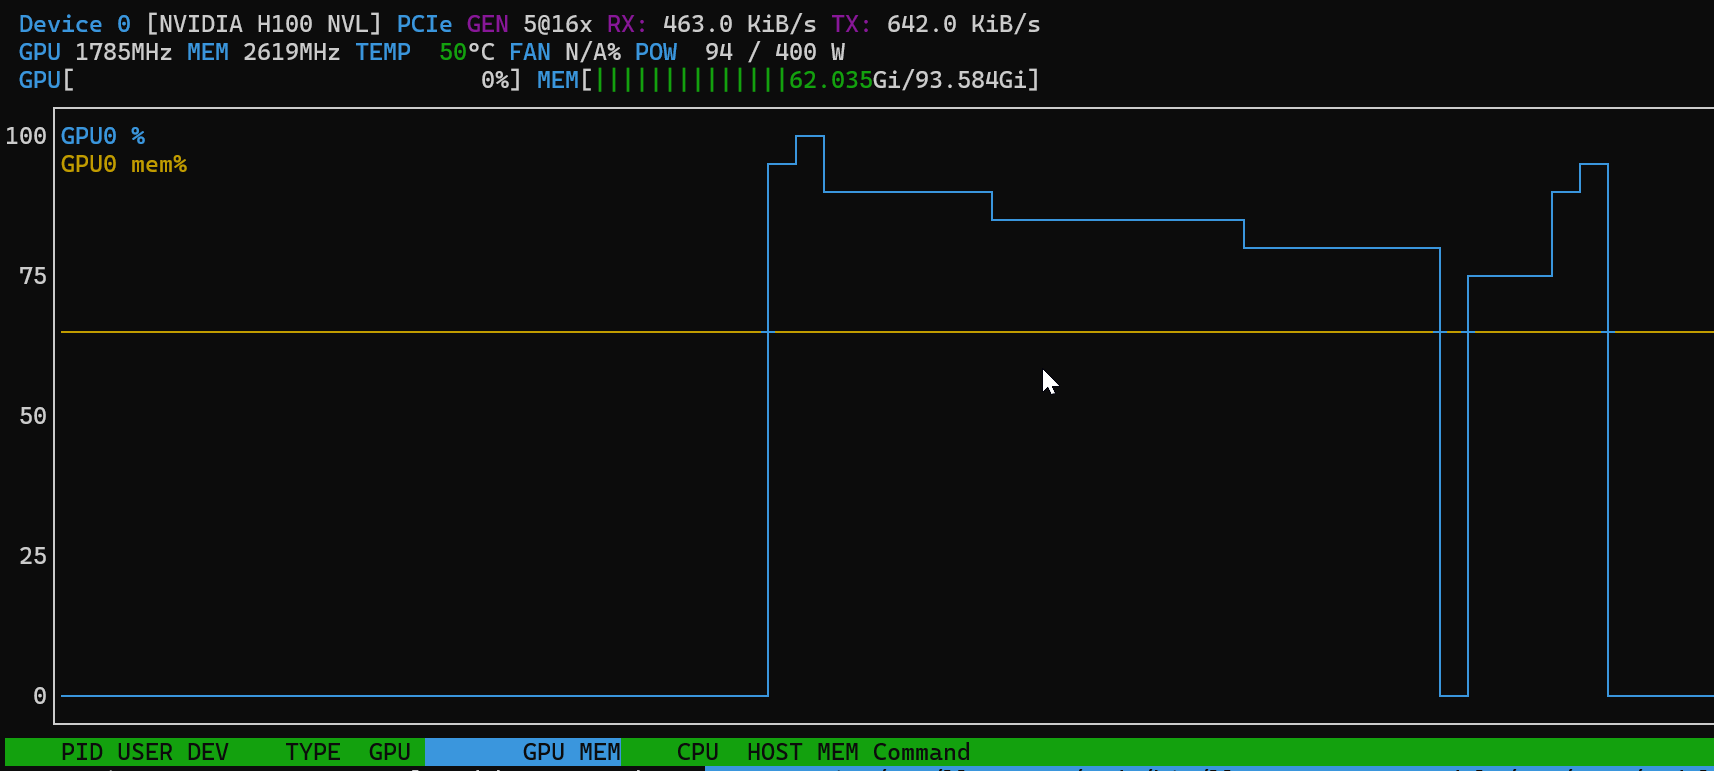The width and height of the screenshot is (1714, 771).
Task: Click the '100' y-axis label
Action: 26,136
